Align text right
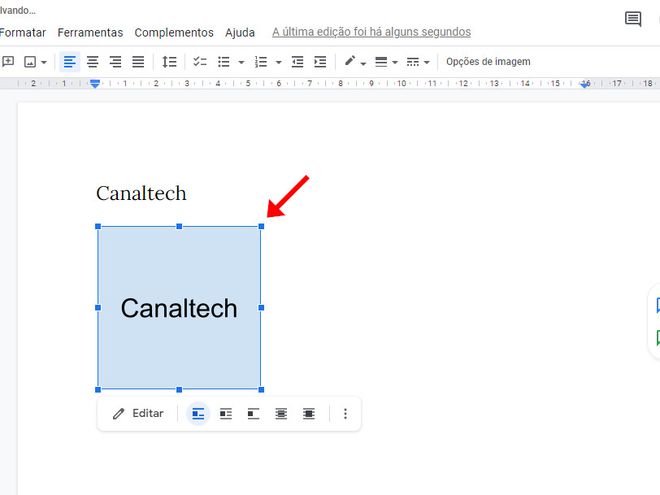660x495 pixels. [115, 62]
